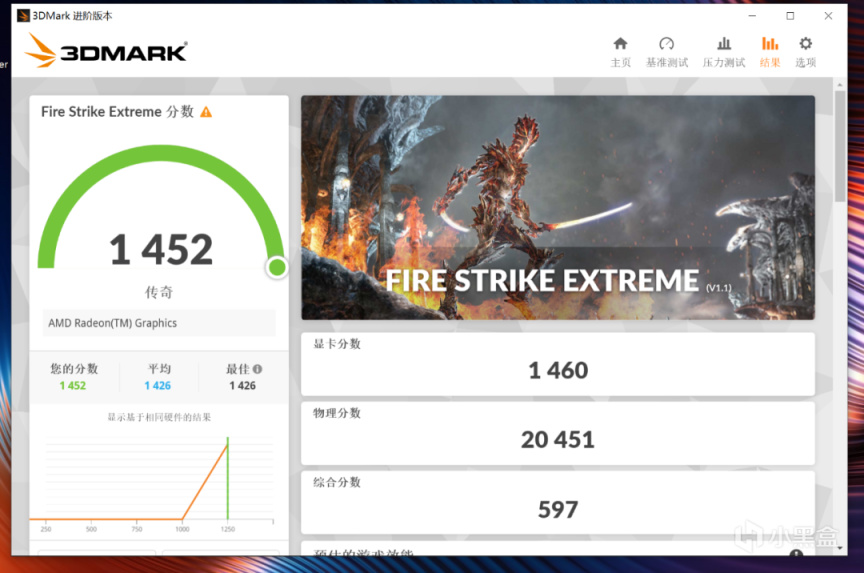Click the Fire Strike Extreme 分数 heading
Viewport: 864px width, 573px height.
click(x=117, y=112)
